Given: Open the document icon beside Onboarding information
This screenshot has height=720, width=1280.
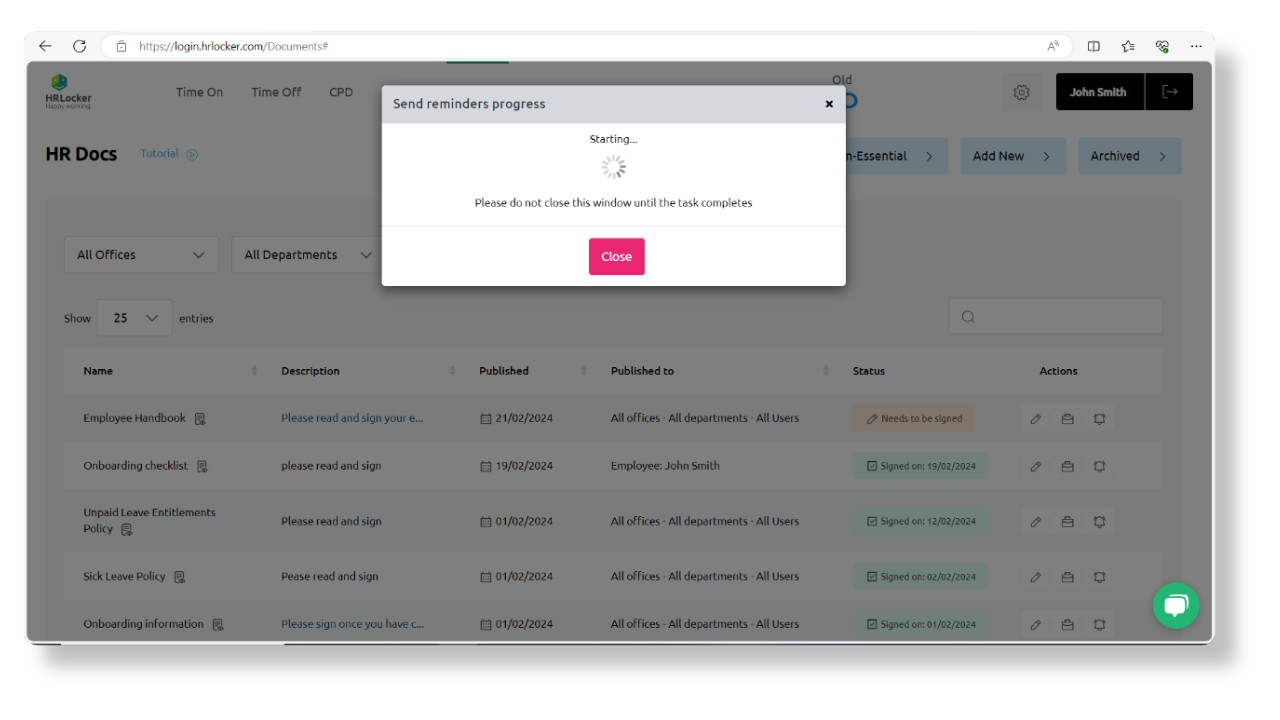Looking at the screenshot, I should click(x=216, y=623).
